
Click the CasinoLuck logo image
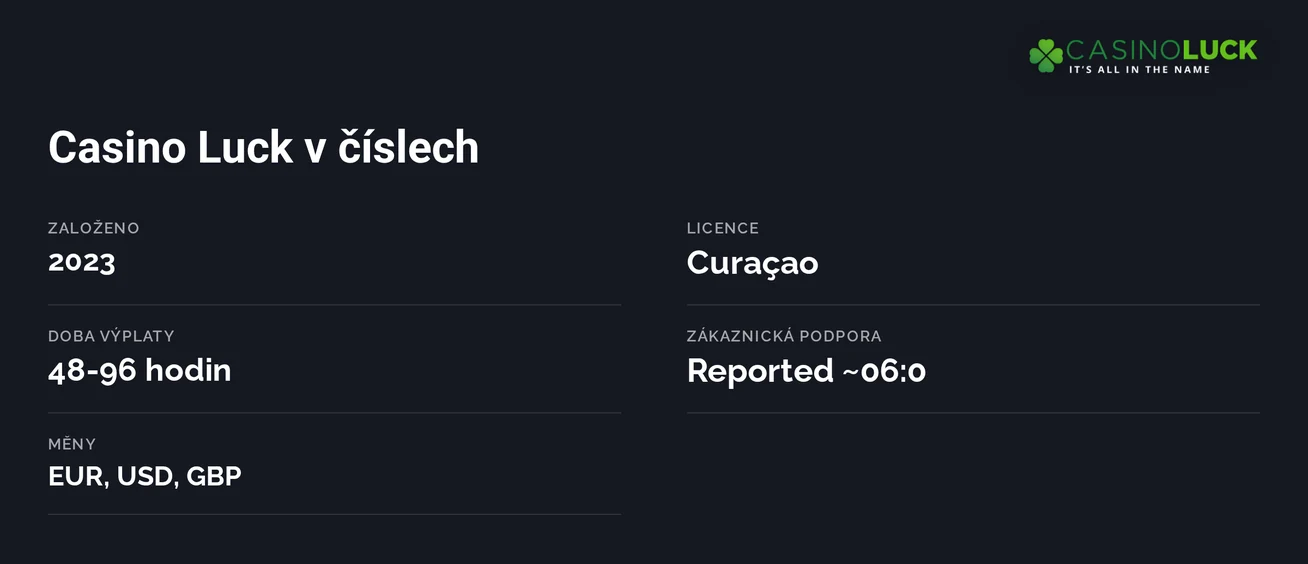[1143, 56]
